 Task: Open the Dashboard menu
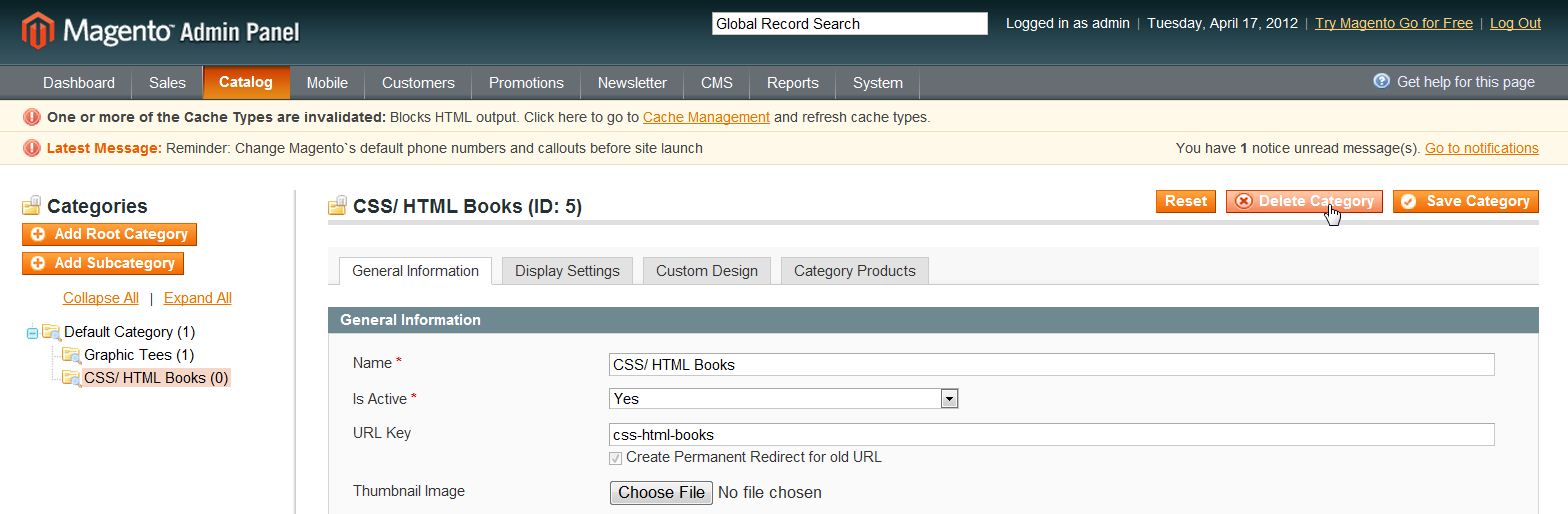coord(79,83)
